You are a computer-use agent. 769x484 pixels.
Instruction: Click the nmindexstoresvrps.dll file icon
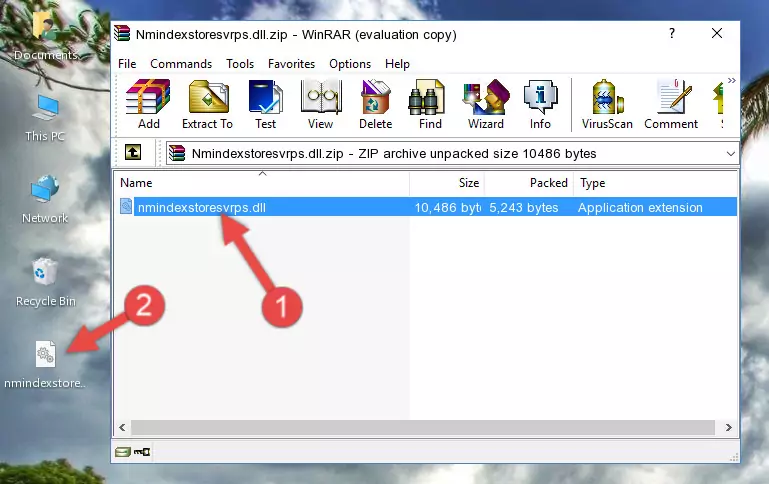tap(126, 206)
